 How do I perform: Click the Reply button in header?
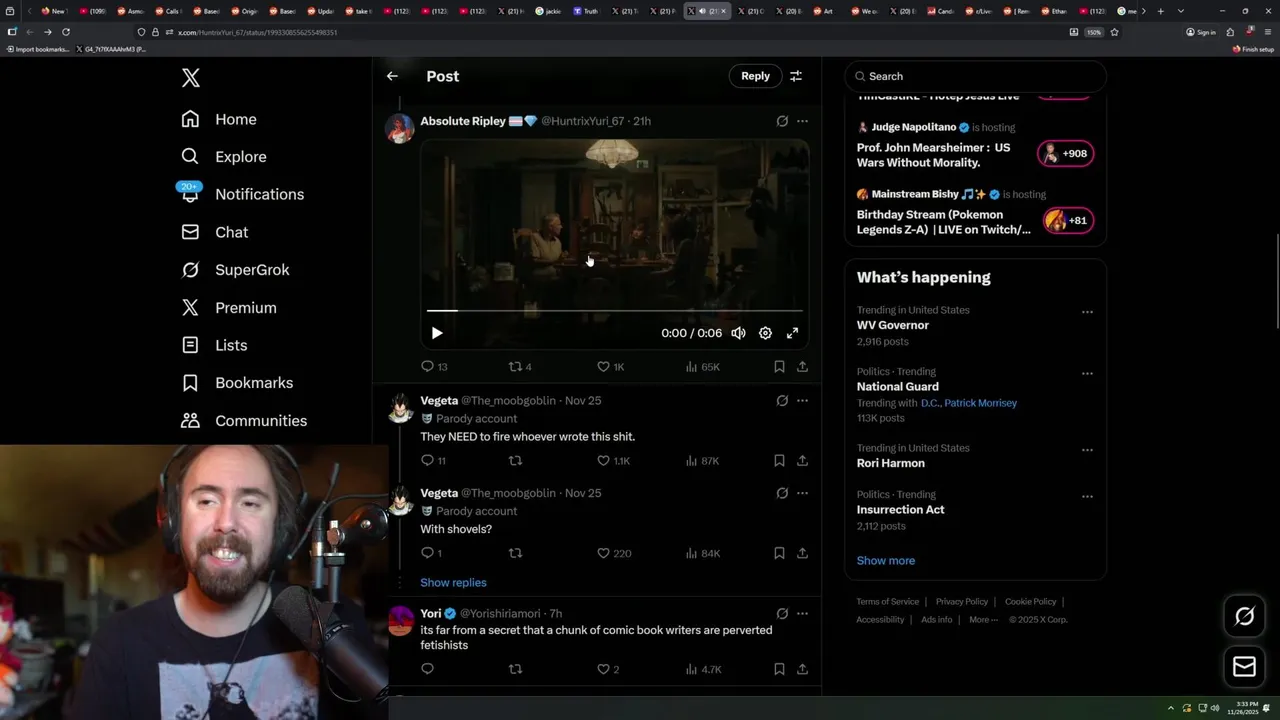[755, 76]
